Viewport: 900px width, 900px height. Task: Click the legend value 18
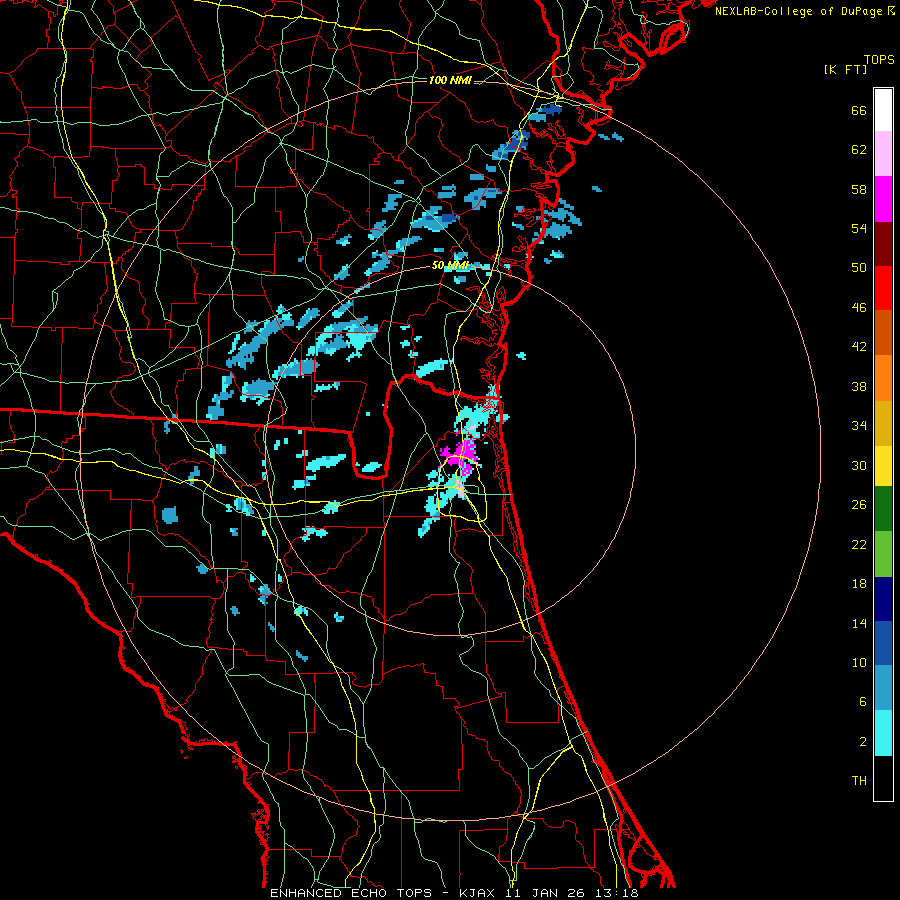(859, 584)
